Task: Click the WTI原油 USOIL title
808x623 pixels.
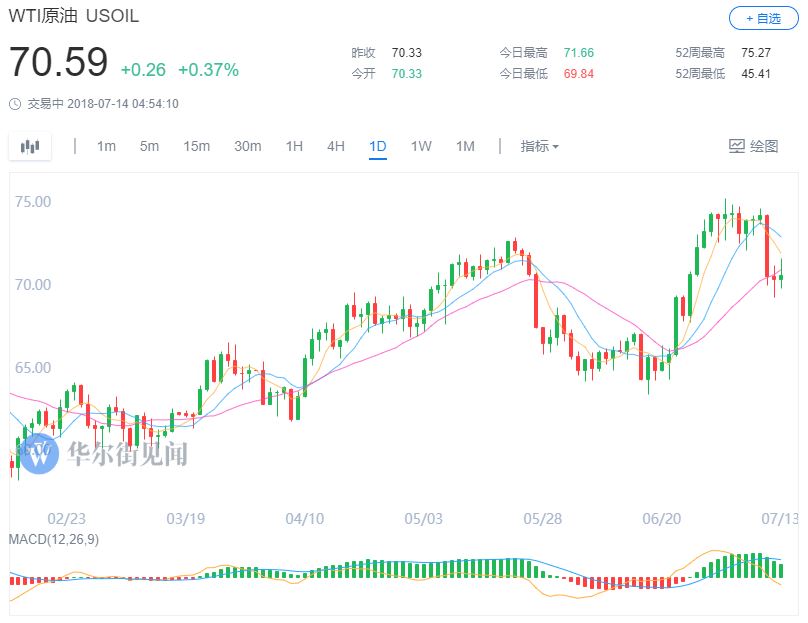Action: pyautogui.click(x=74, y=17)
